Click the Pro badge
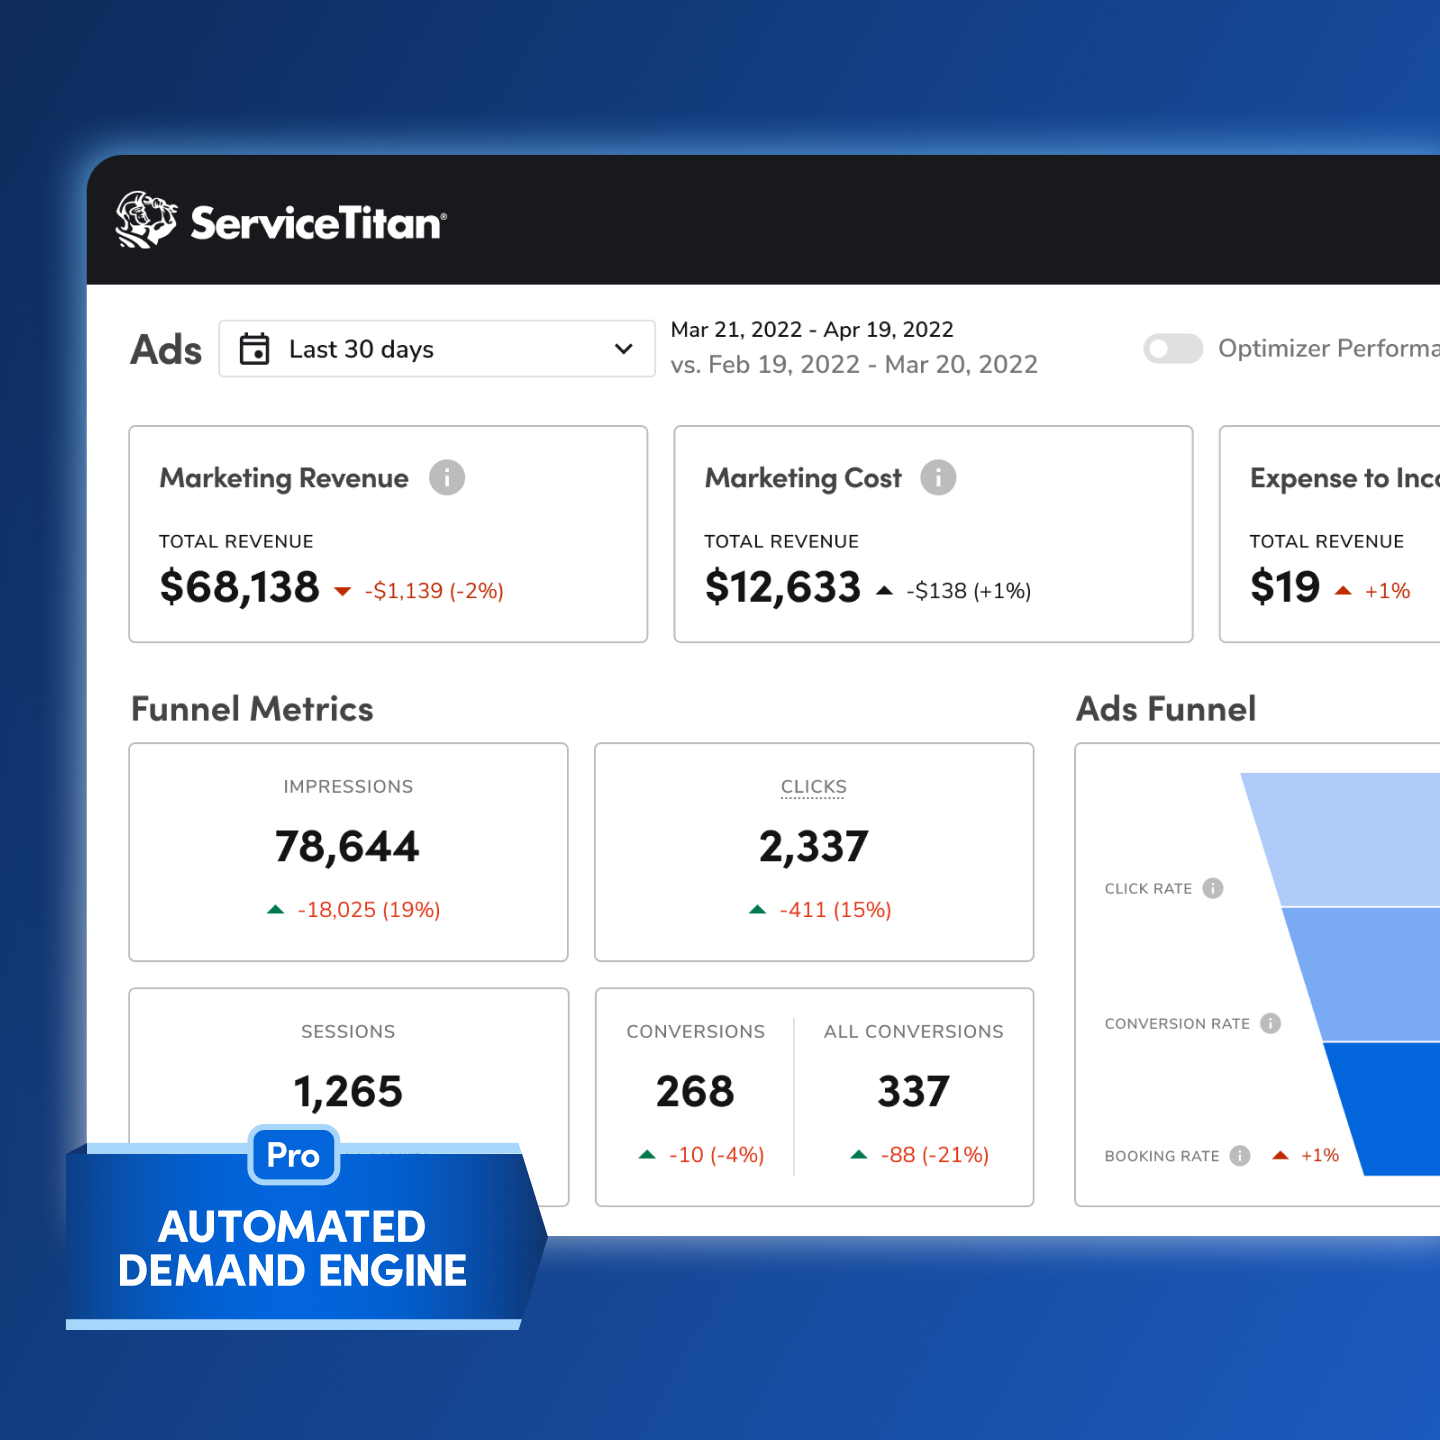 pos(292,1156)
